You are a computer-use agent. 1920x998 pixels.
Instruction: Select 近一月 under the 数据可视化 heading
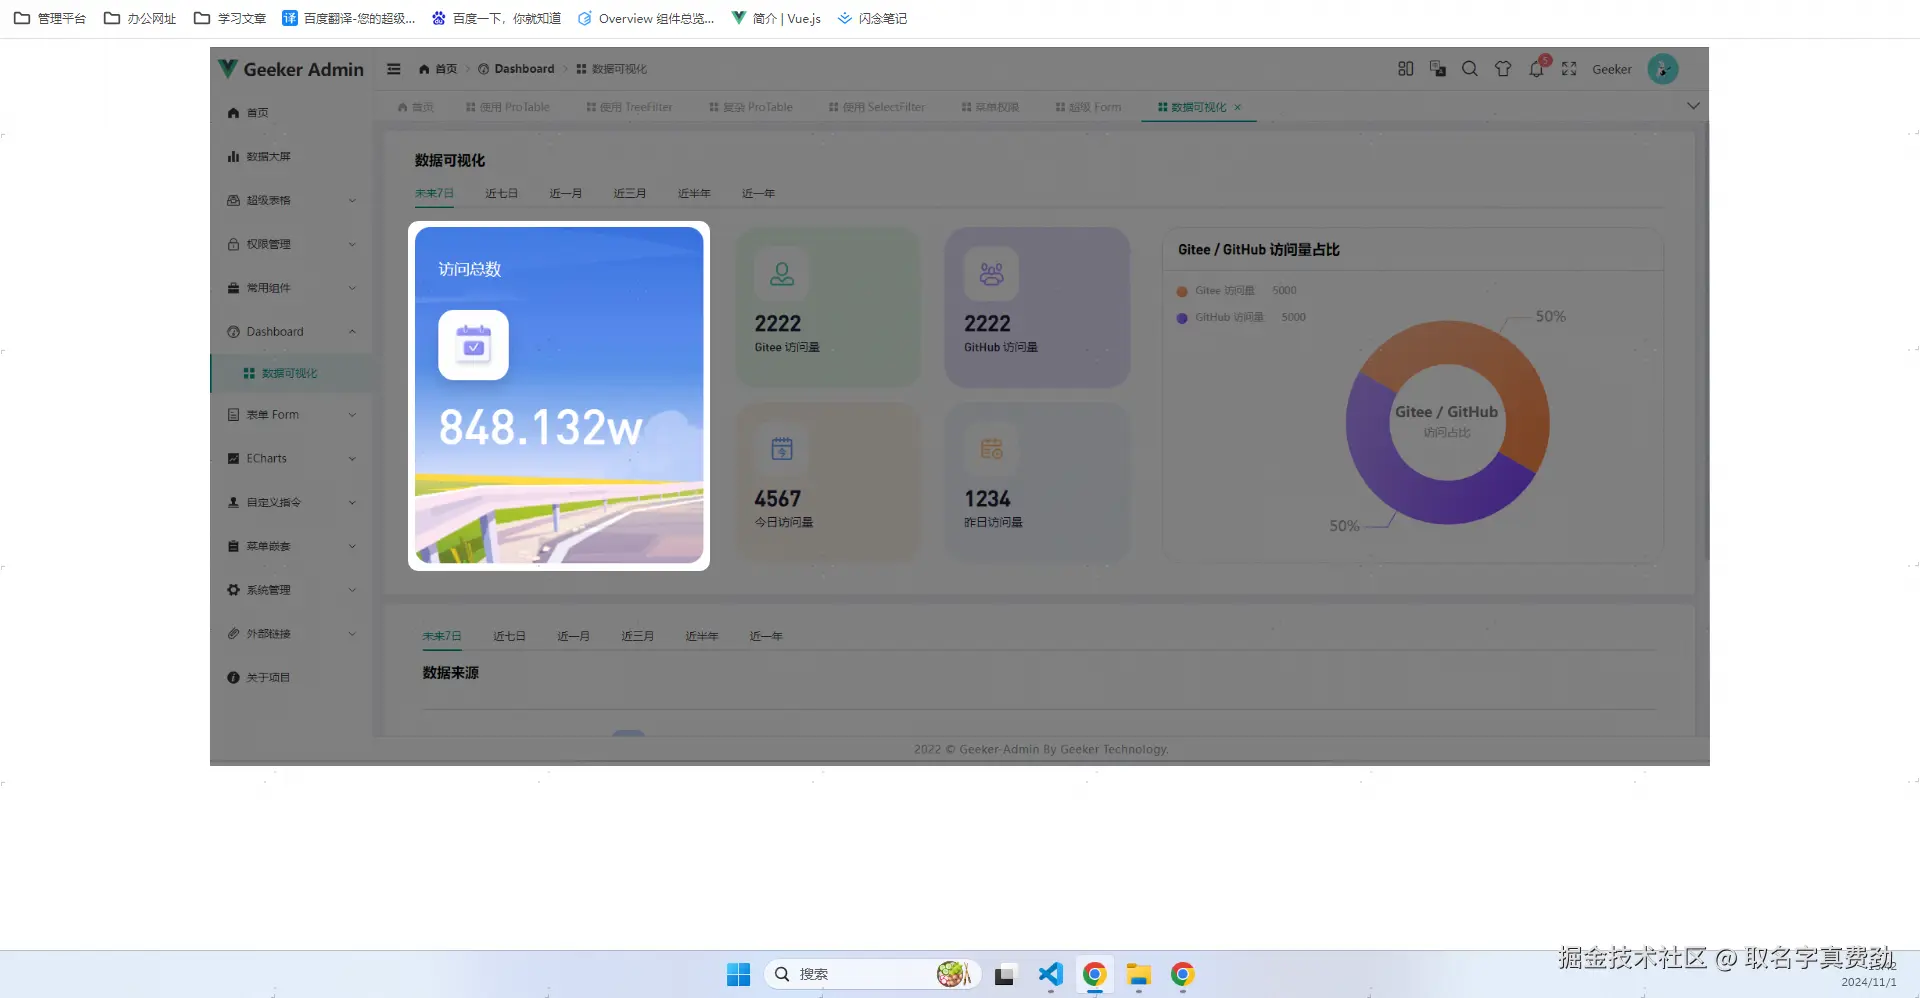[x=565, y=193]
